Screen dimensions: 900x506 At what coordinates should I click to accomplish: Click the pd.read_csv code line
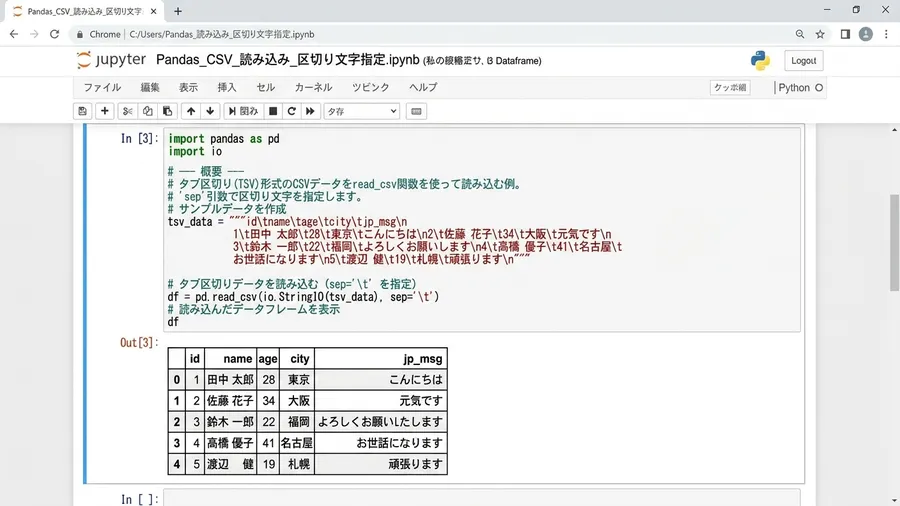[303, 297]
